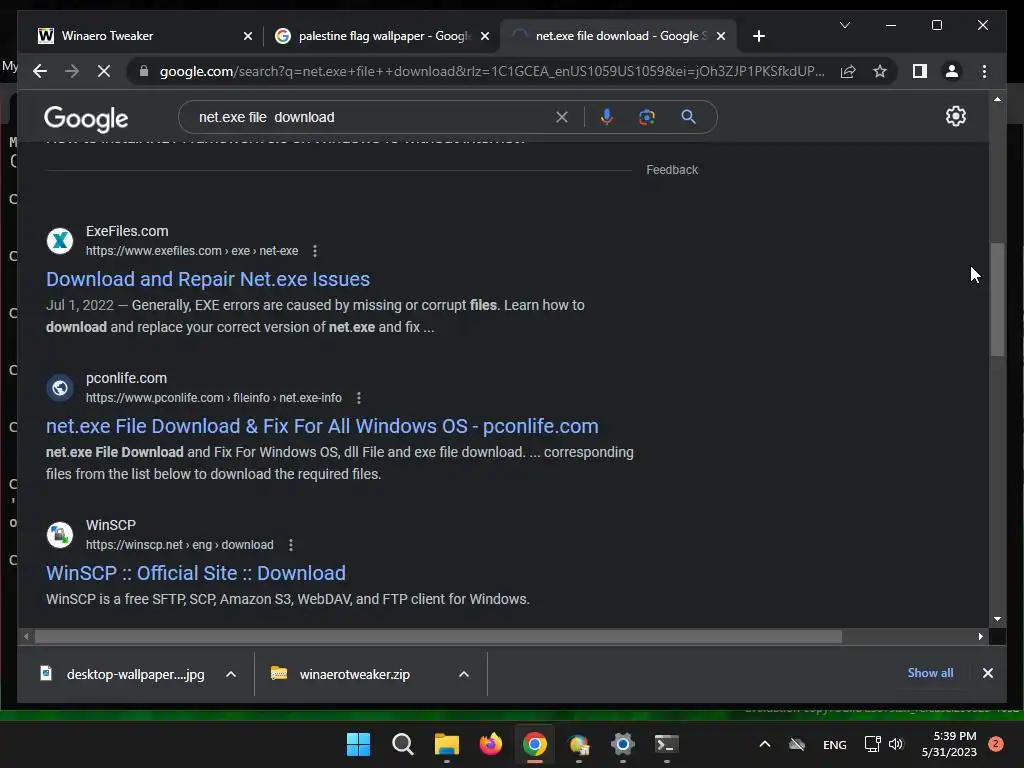Open options for the ExeFiles.com result
The image size is (1024, 768).
pos(315,251)
